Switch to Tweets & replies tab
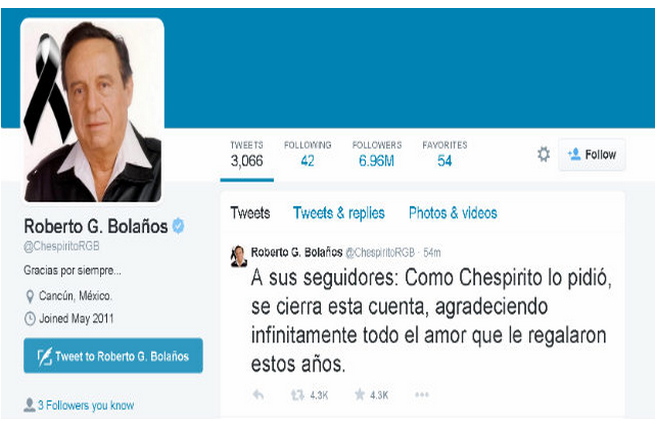The image size is (662, 426). click(x=339, y=213)
